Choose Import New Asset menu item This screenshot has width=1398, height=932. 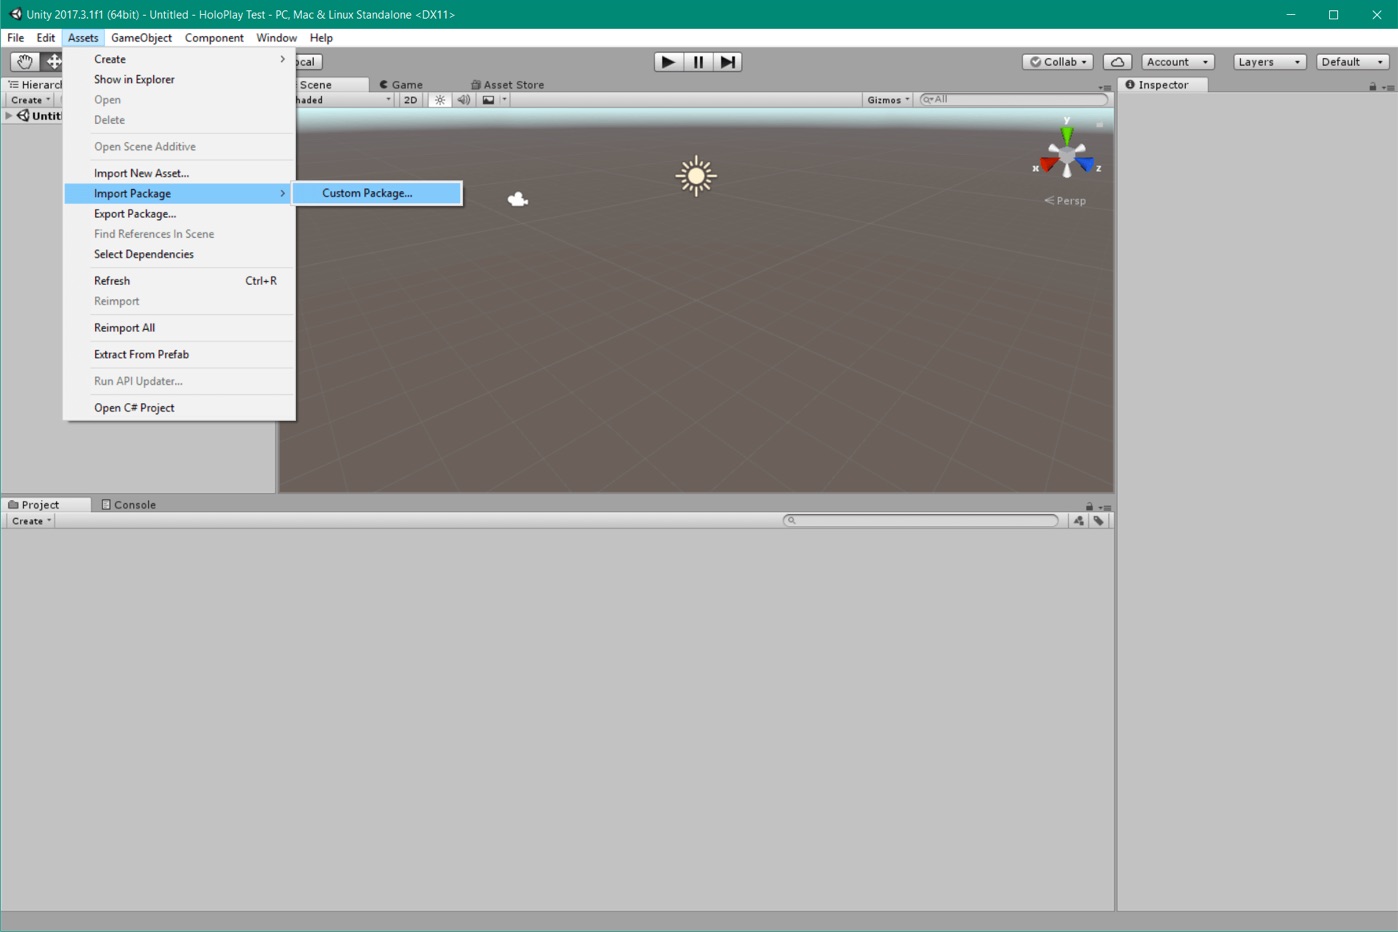[x=180, y=173]
